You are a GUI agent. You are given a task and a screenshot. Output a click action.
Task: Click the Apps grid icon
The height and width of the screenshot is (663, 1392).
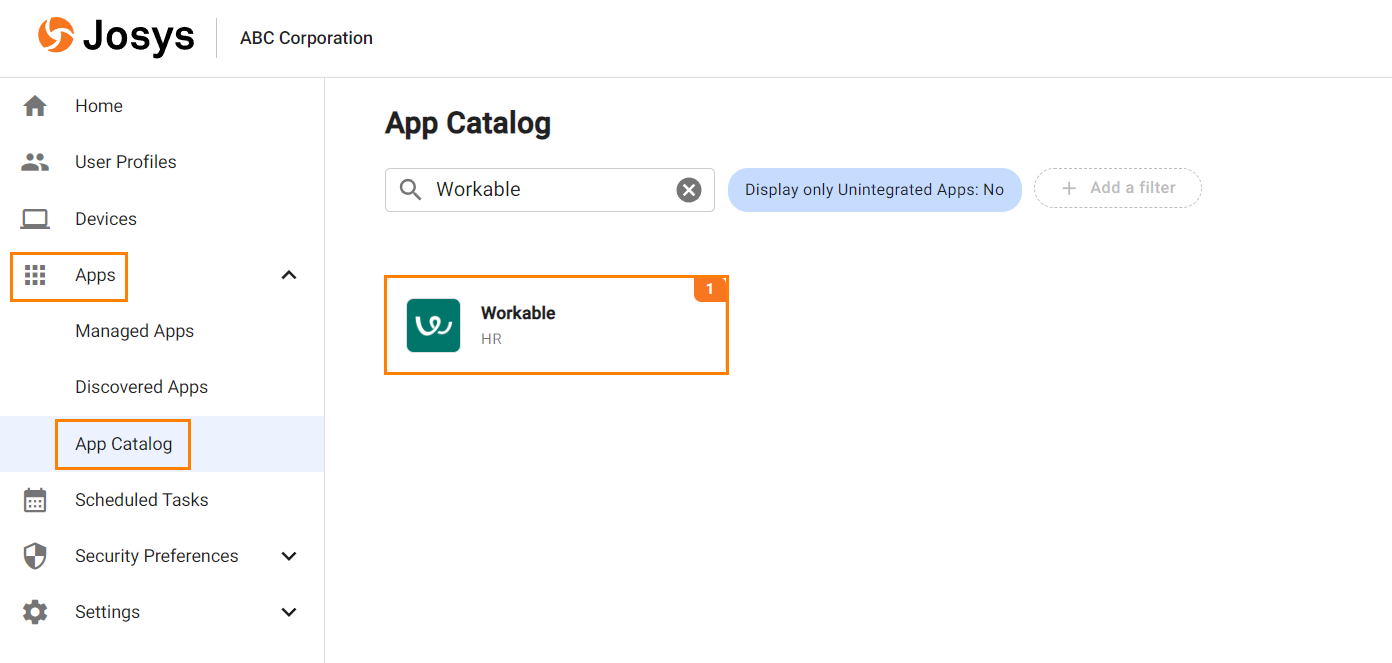pos(35,275)
